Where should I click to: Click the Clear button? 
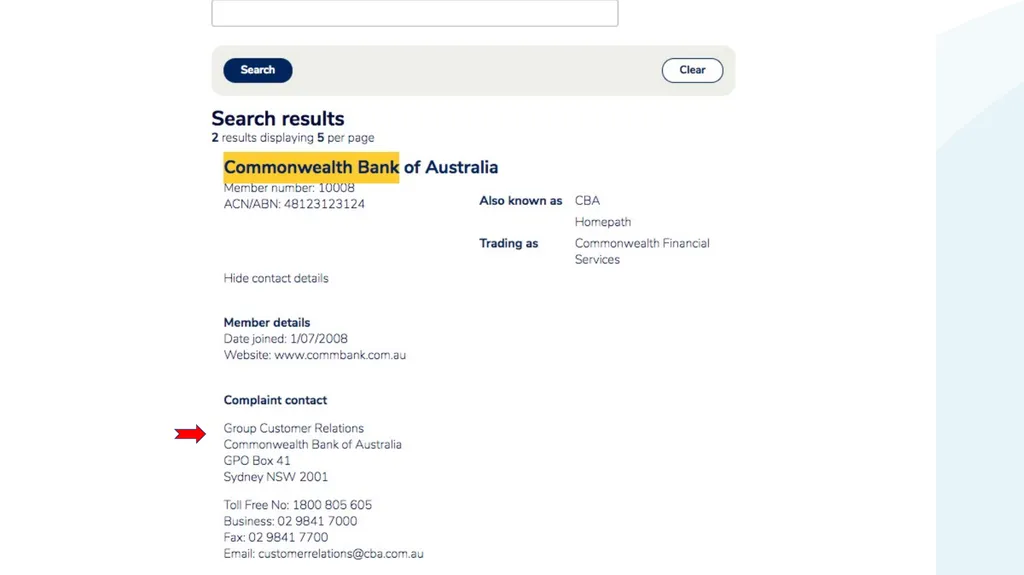692,70
